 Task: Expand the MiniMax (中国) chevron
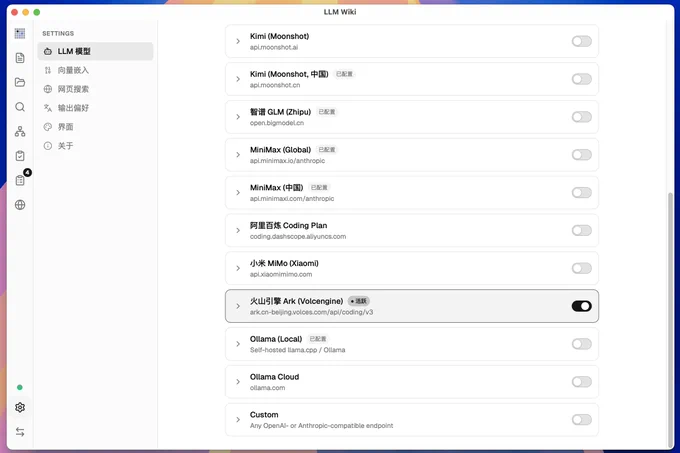tap(238, 192)
